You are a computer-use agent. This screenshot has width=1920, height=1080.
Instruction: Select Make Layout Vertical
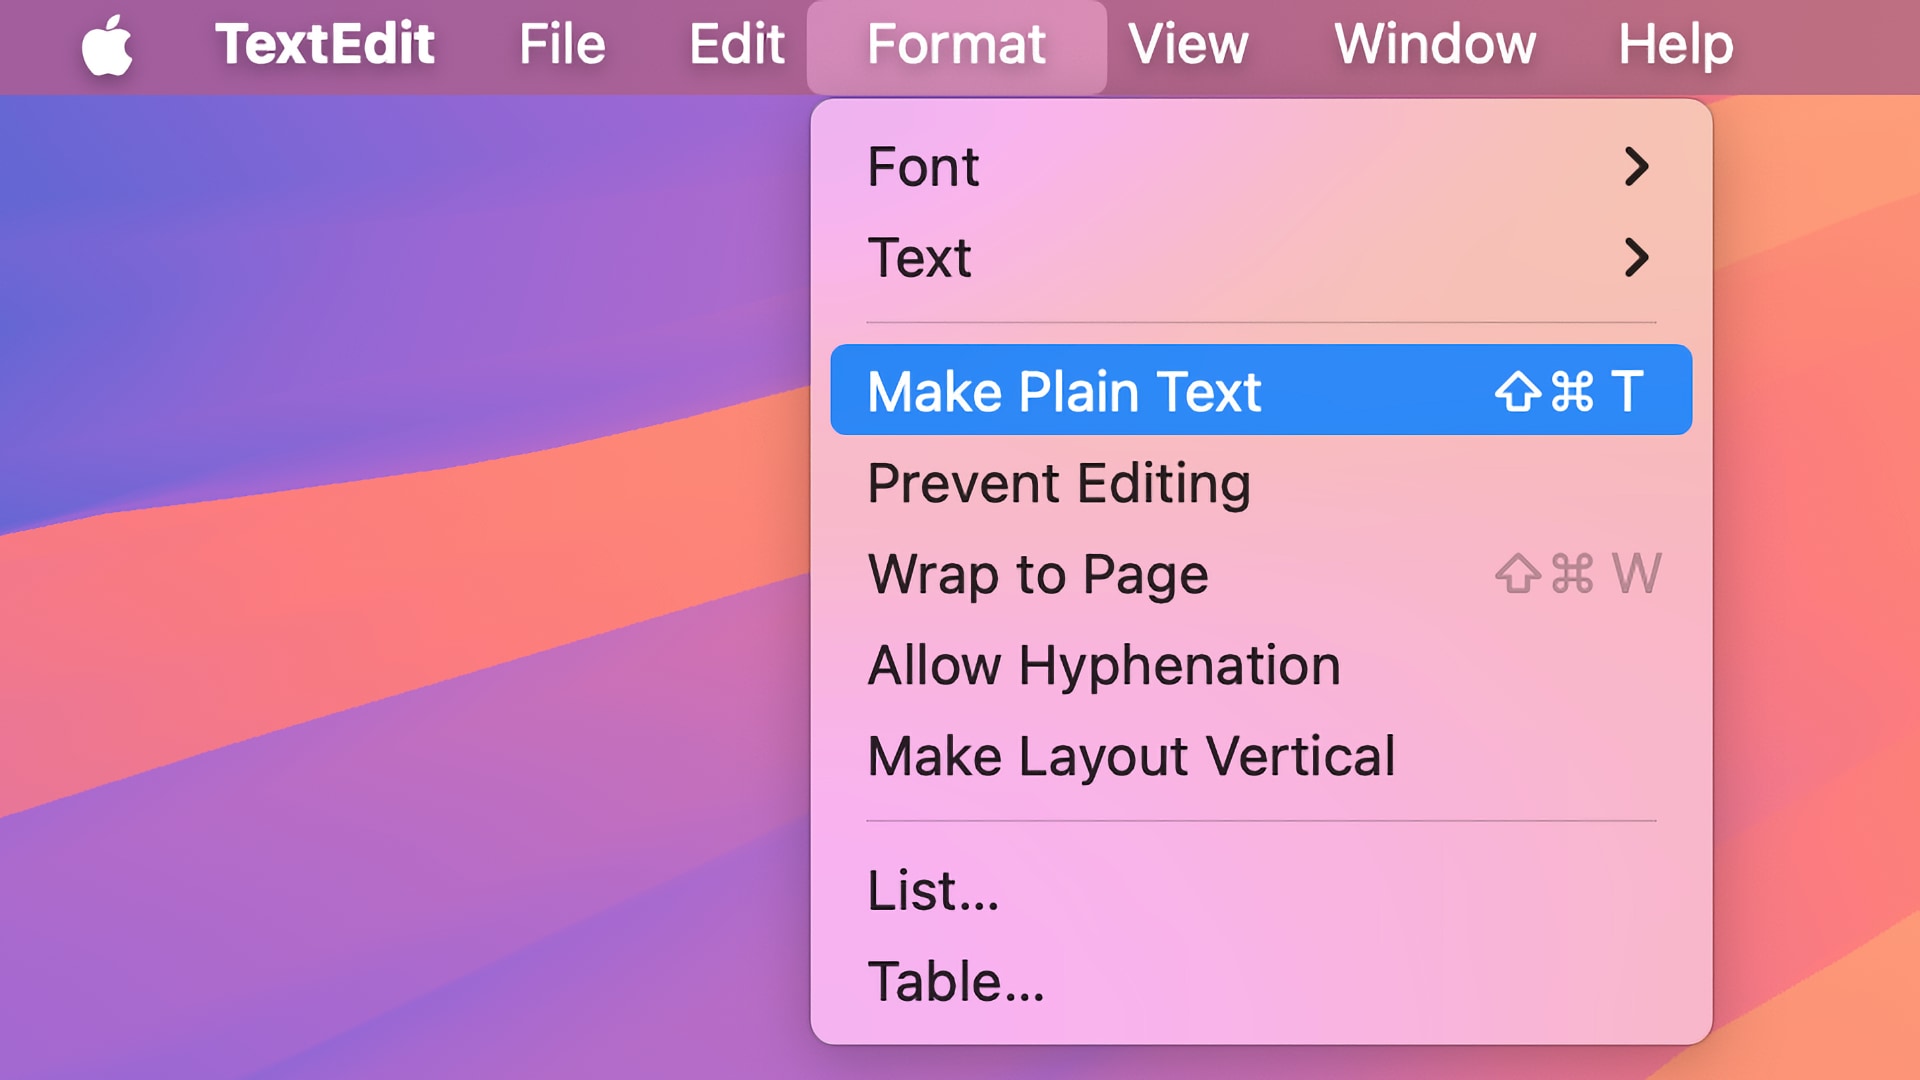(x=1261, y=756)
